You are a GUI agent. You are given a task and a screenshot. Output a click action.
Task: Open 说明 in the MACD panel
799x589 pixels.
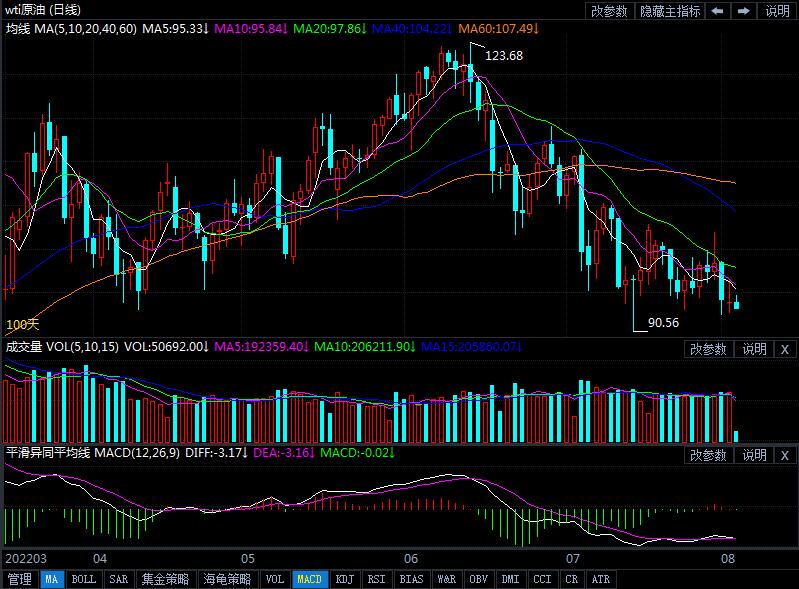pos(753,455)
